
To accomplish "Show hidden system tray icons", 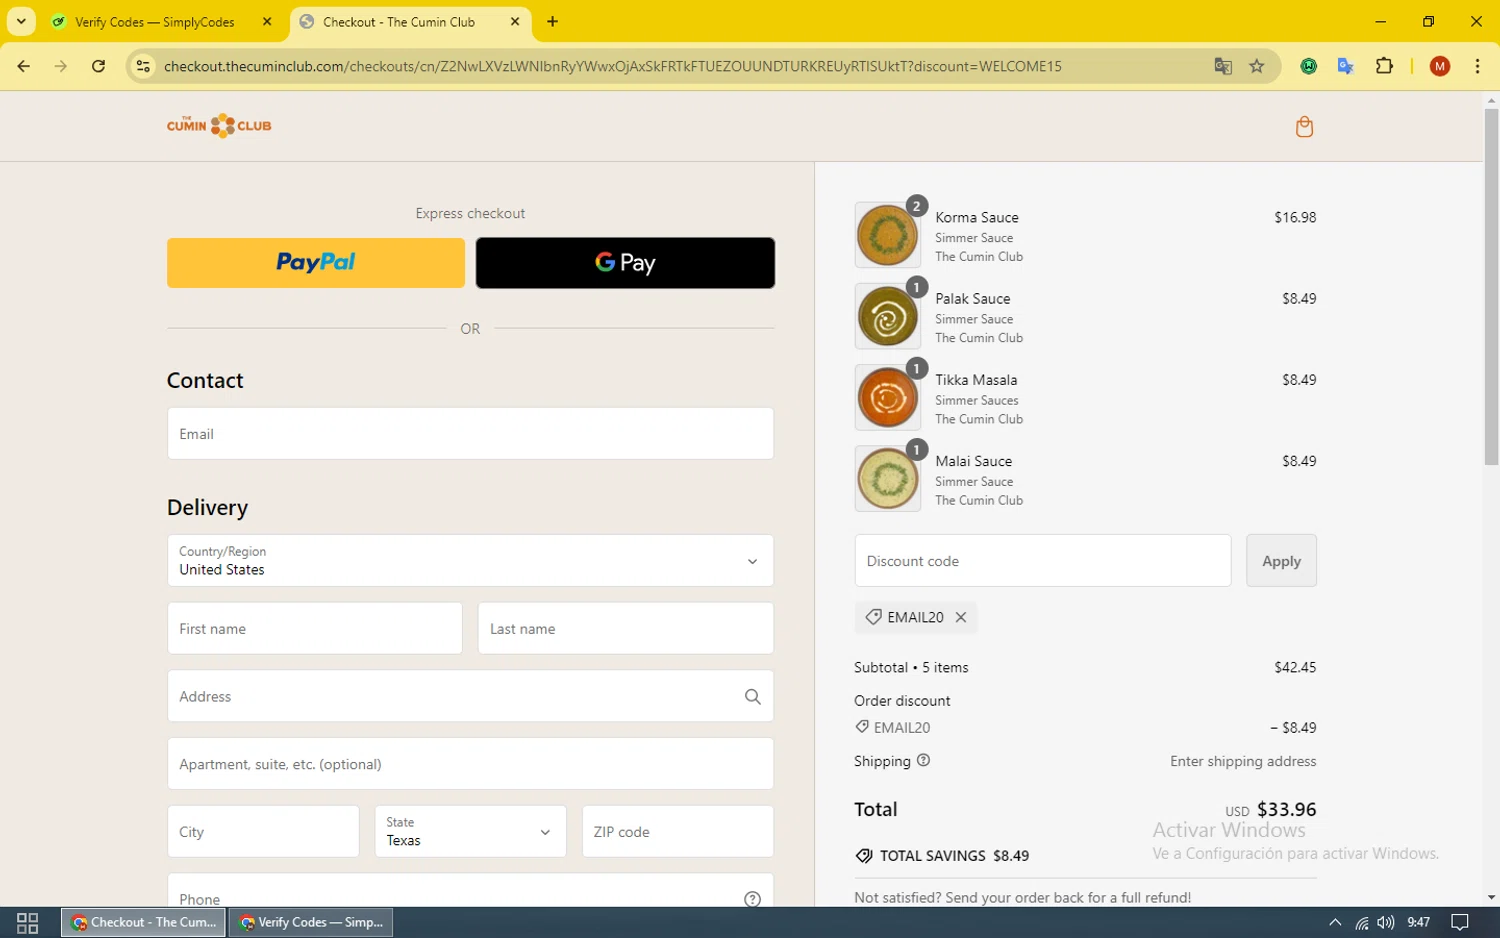I will pos(1334,922).
